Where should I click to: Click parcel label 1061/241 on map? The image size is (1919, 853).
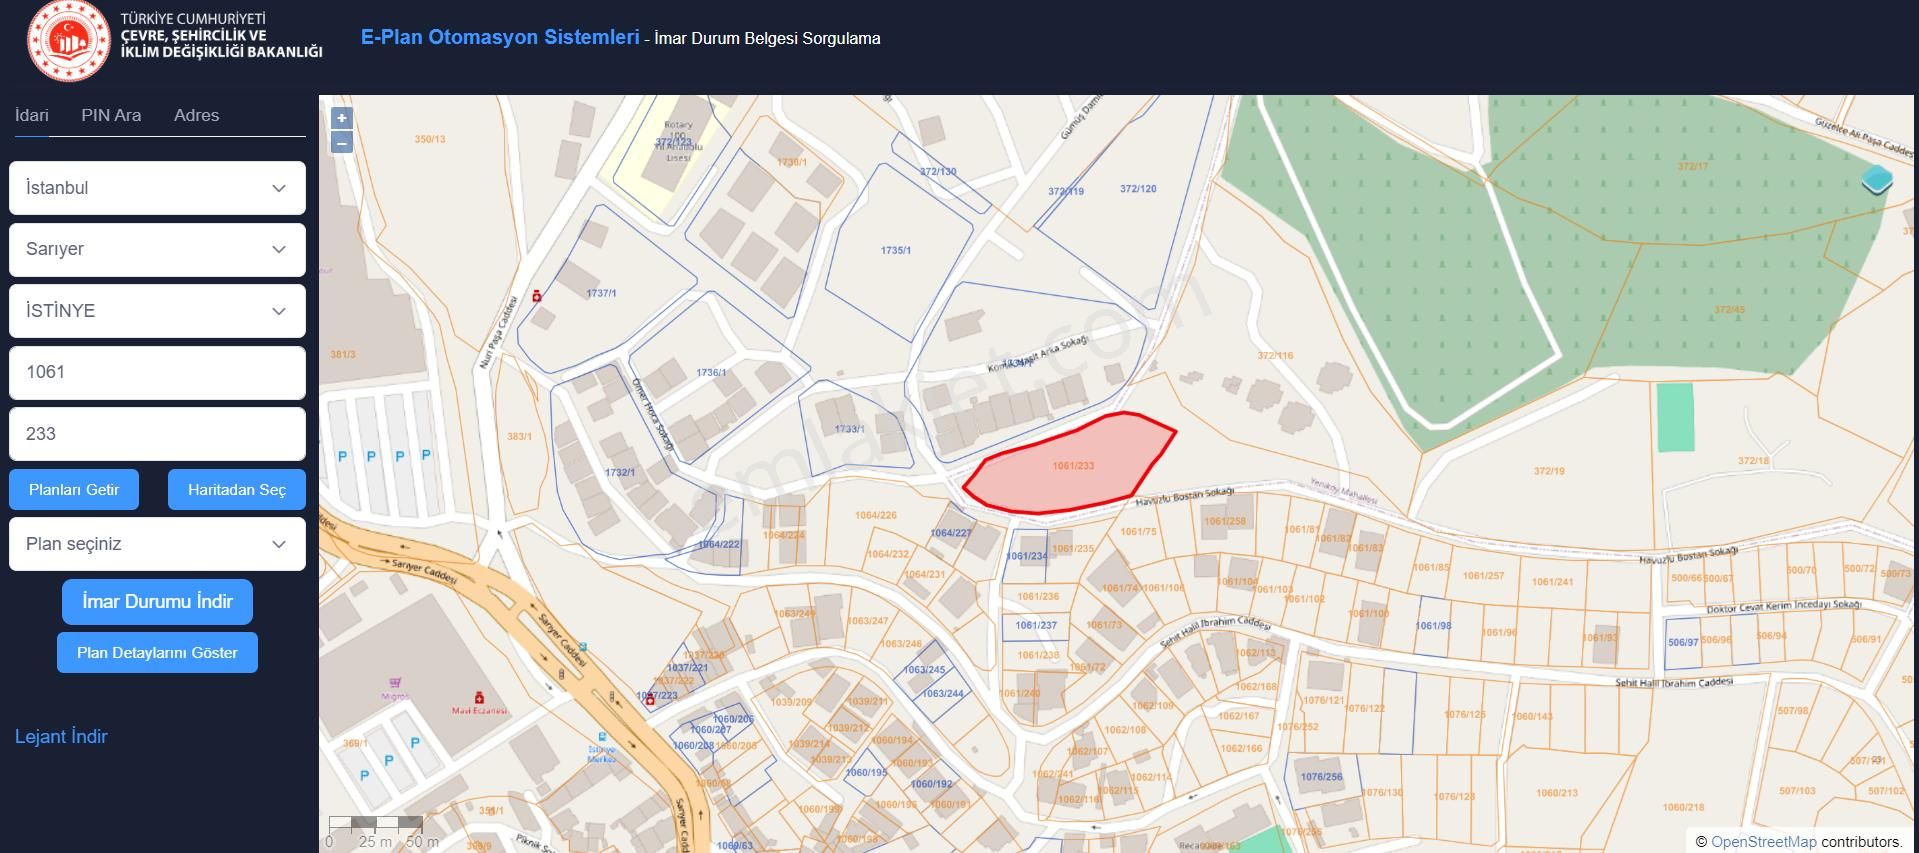pyautogui.click(x=1552, y=581)
